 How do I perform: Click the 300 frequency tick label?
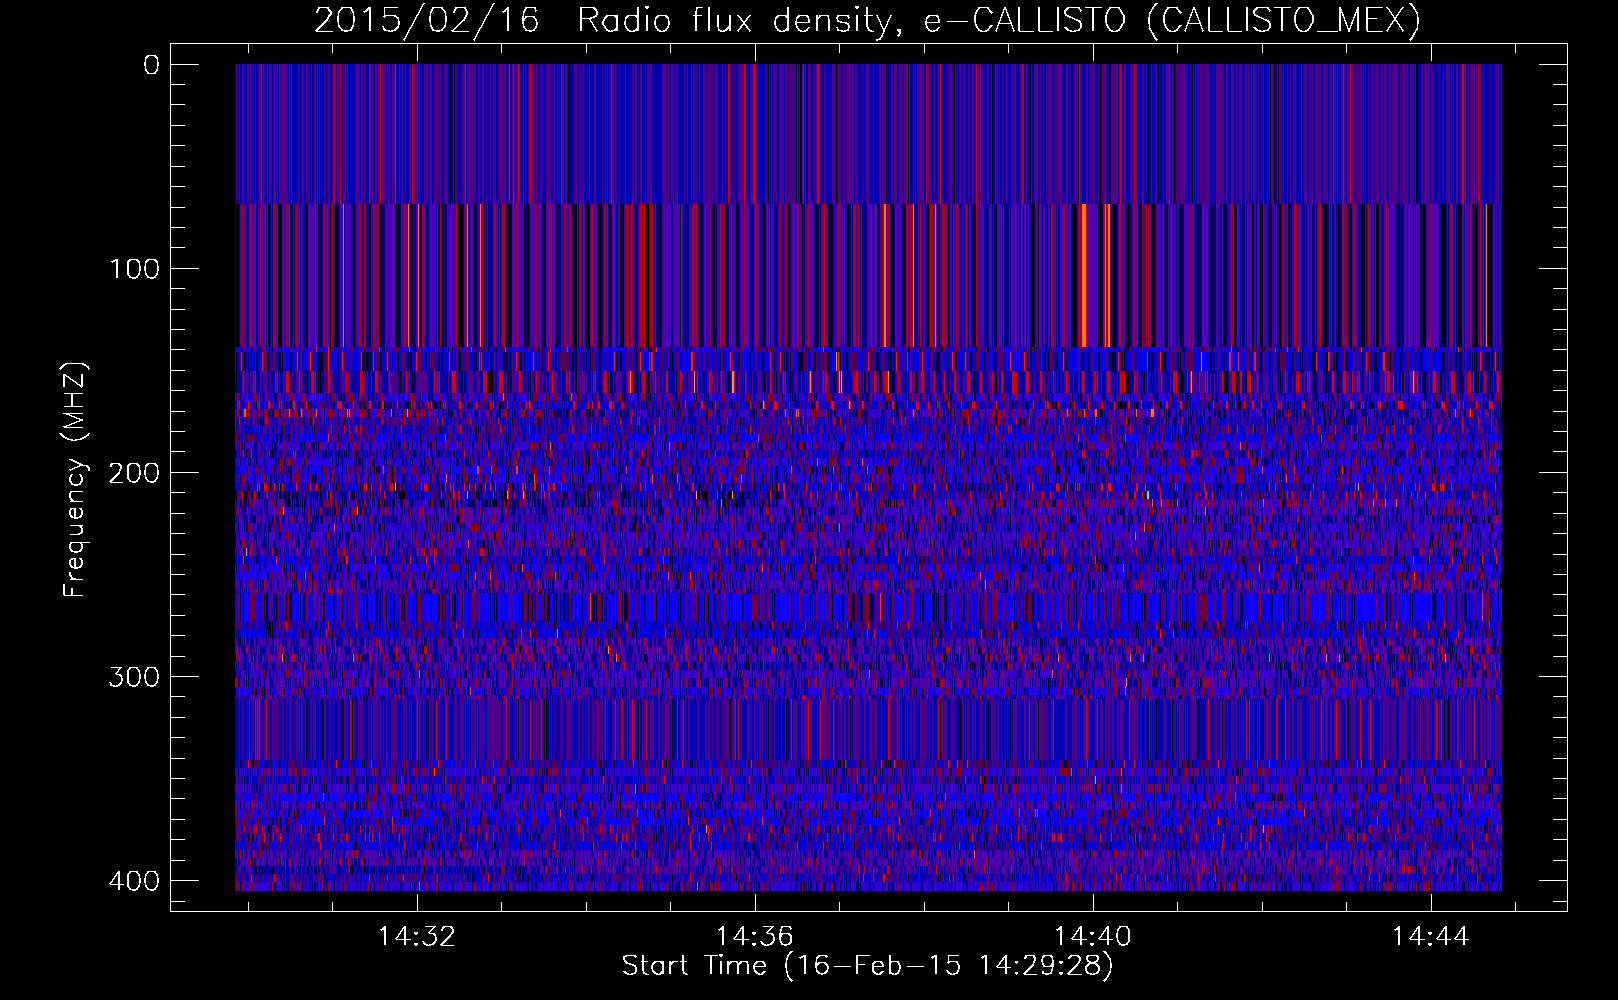coord(134,677)
